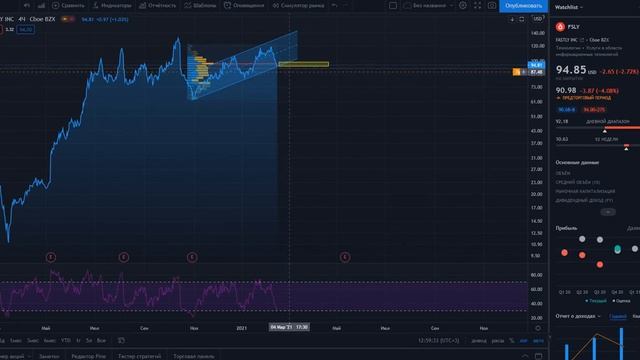Click the FSLY symbol logo icon
Viewport: 640px width, 360px height.
click(x=560, y=27)
